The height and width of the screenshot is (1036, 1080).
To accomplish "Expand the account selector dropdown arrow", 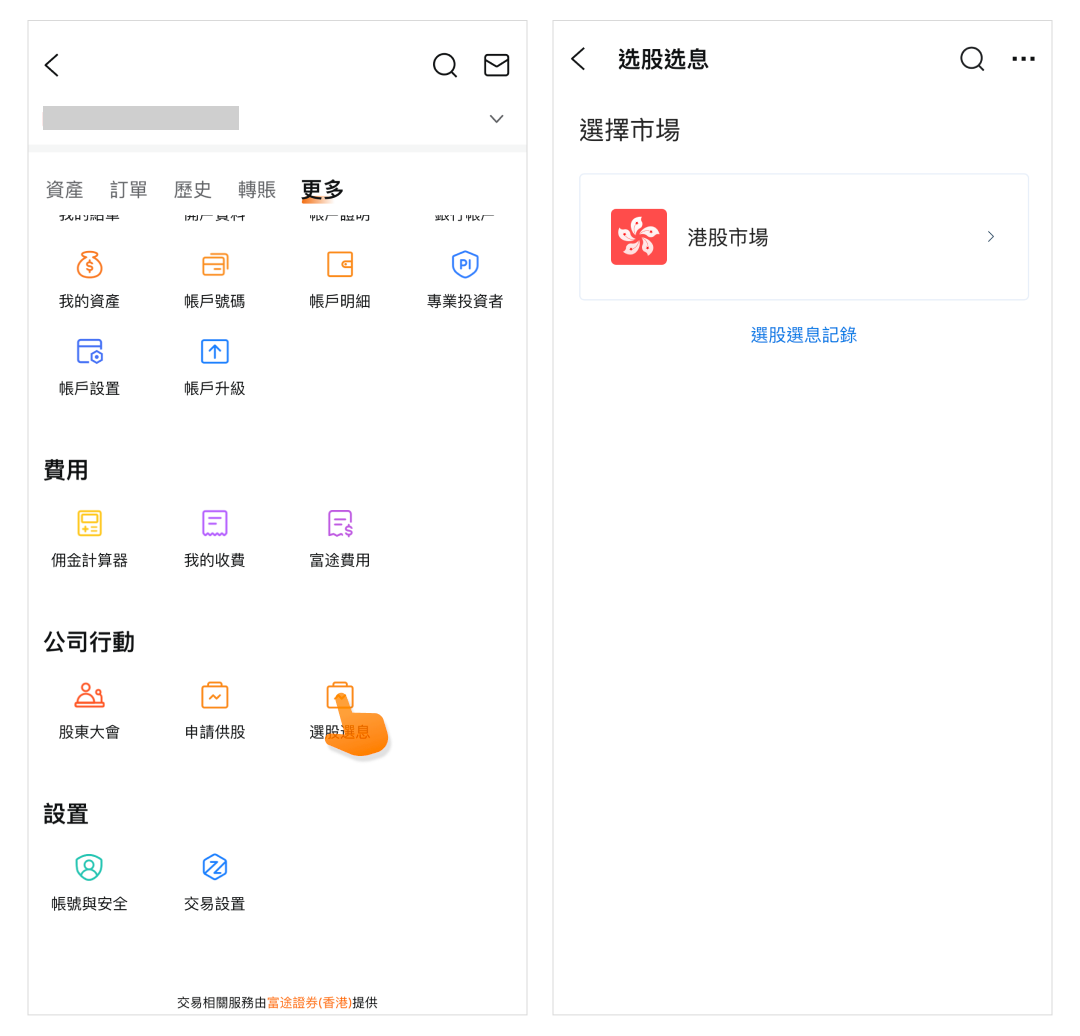I will 496,119.
